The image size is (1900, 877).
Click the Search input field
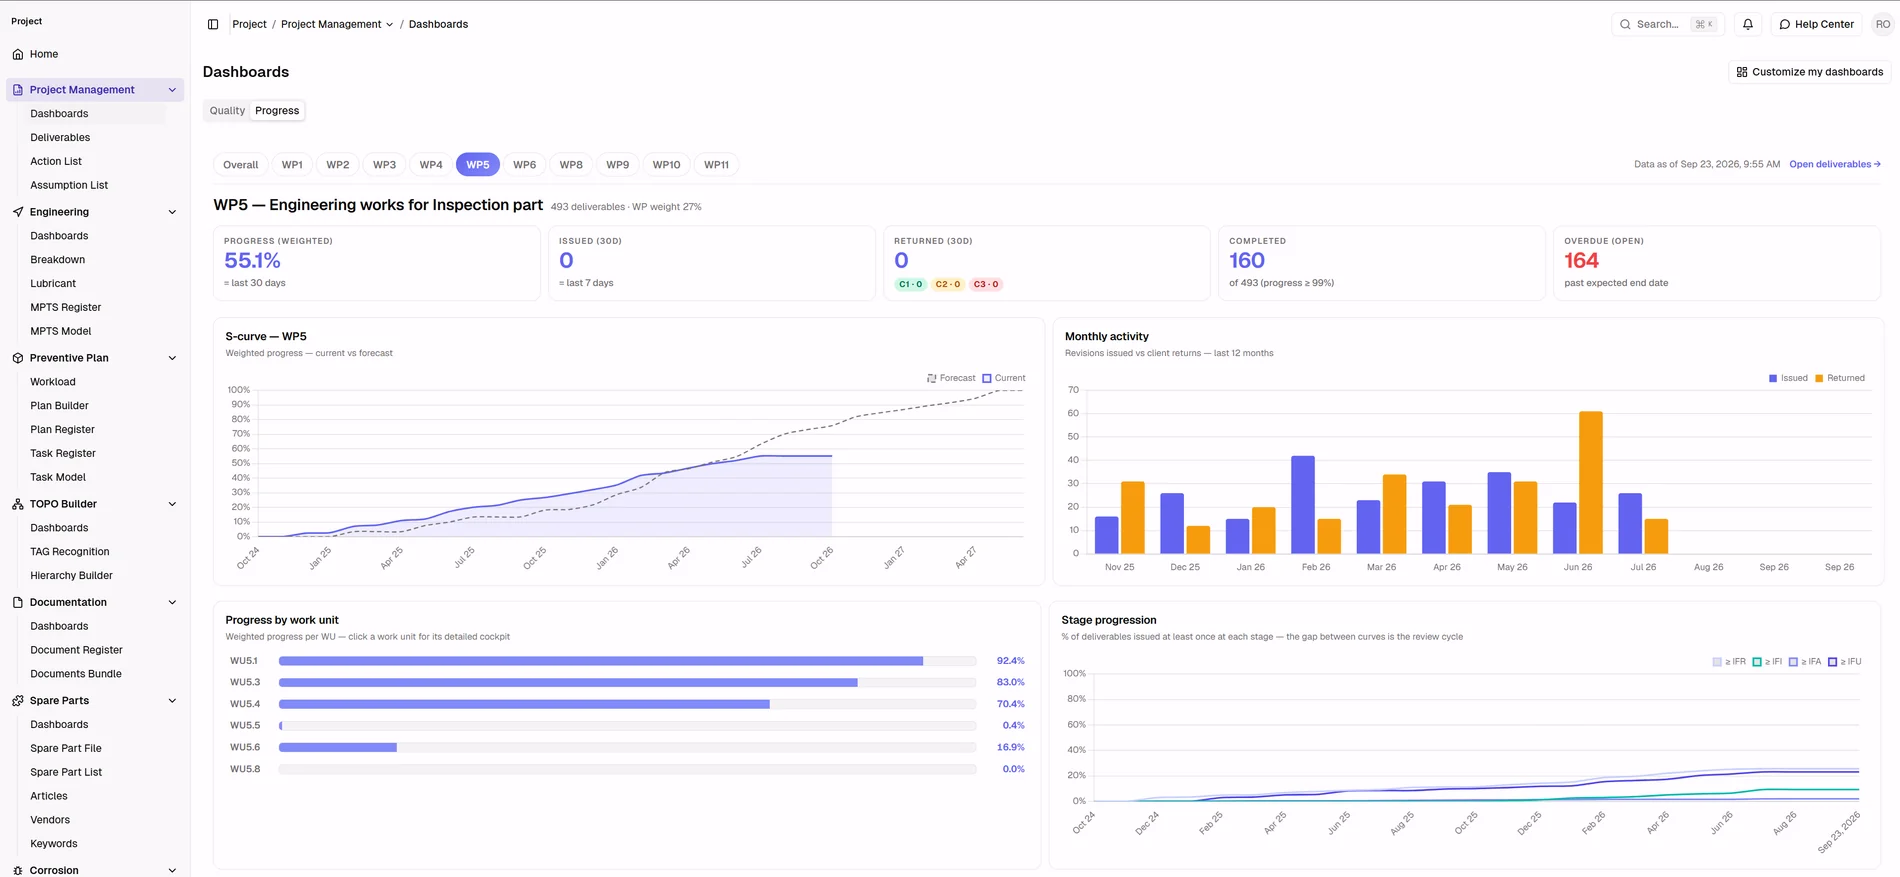[x=1668, y=24]
